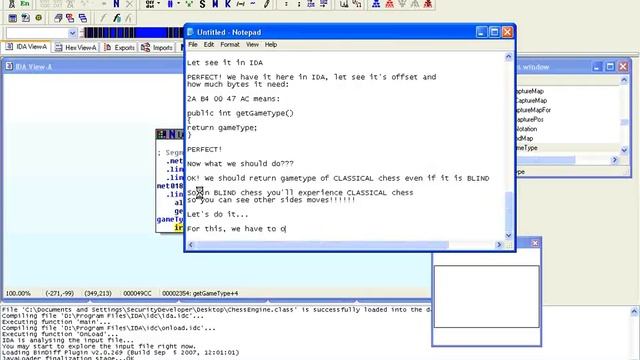Click the '2A B4 00 47 AC means:' line
Screen dimensions: 640x360
(233, 99)
